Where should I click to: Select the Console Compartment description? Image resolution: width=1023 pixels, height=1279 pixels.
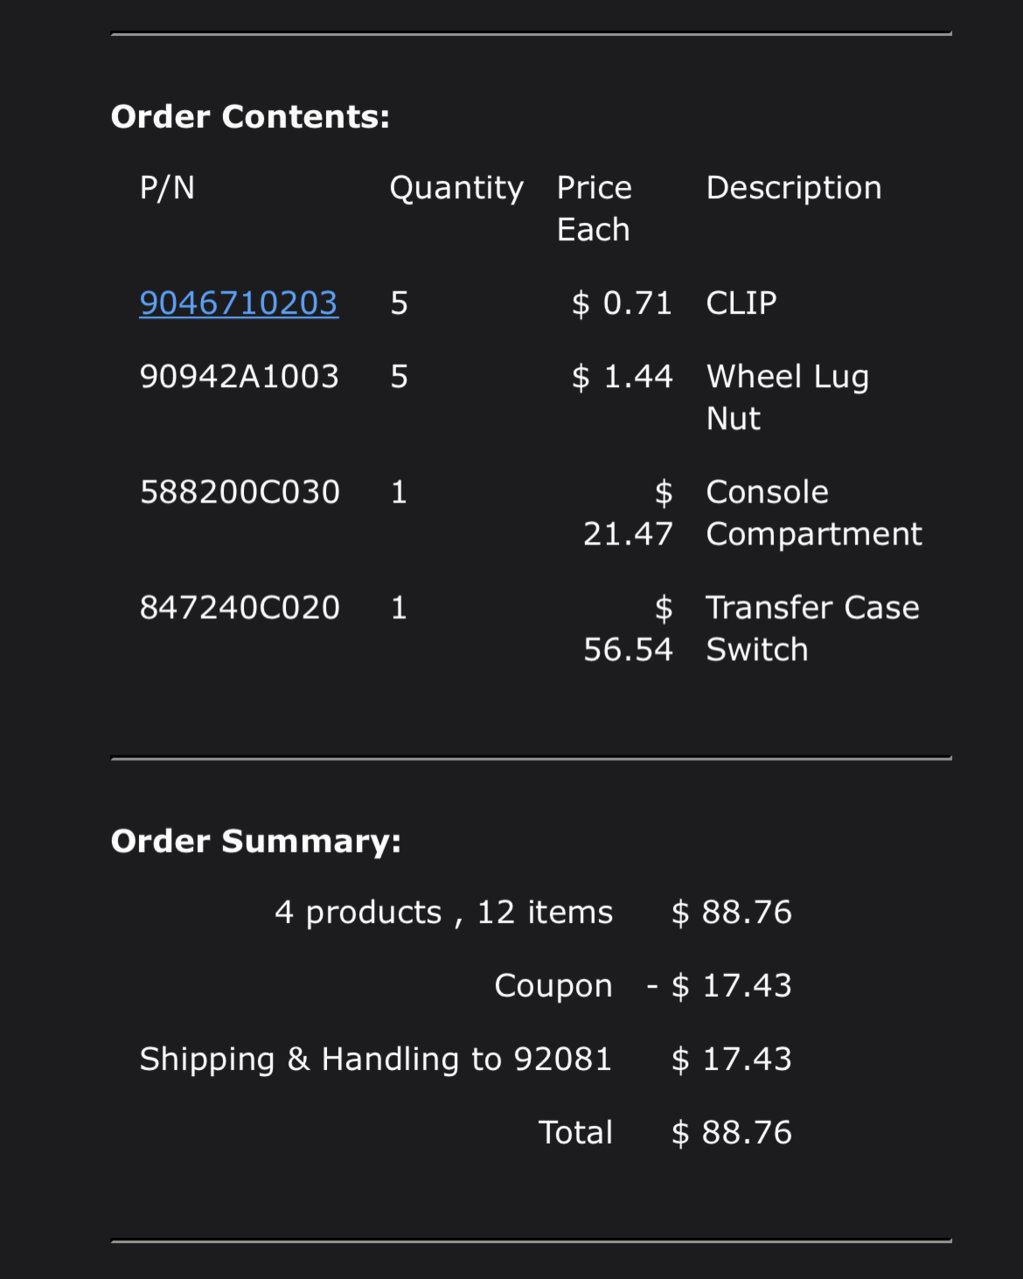[813, 513]
